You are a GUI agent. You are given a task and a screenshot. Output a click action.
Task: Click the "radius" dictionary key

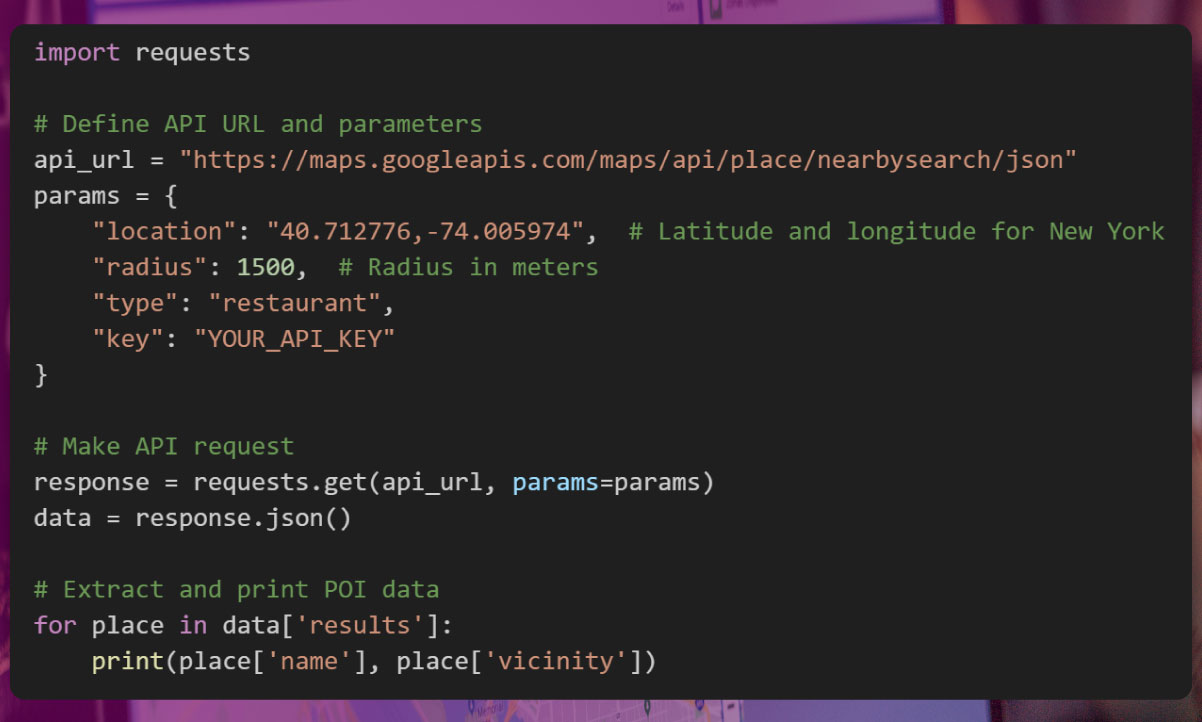150,267
